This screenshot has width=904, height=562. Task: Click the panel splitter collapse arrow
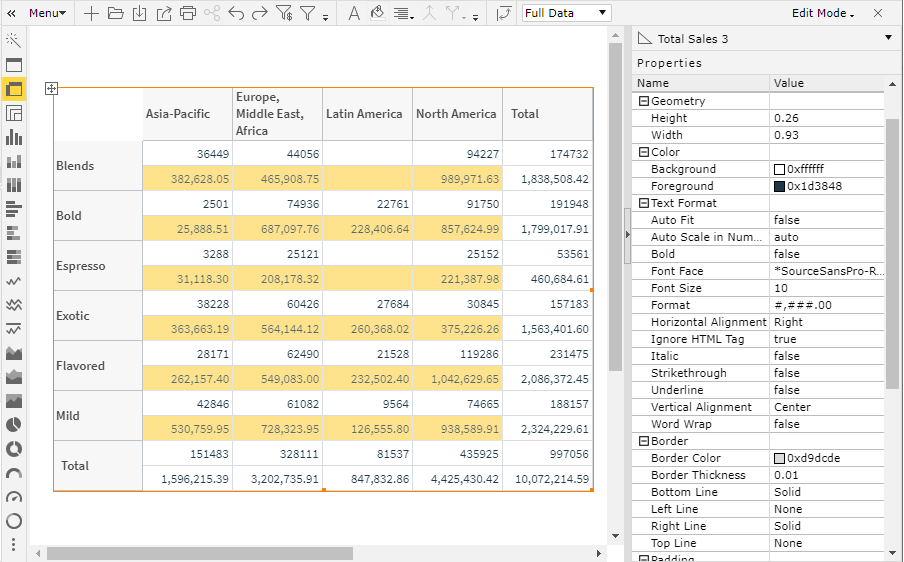[628, 235]
